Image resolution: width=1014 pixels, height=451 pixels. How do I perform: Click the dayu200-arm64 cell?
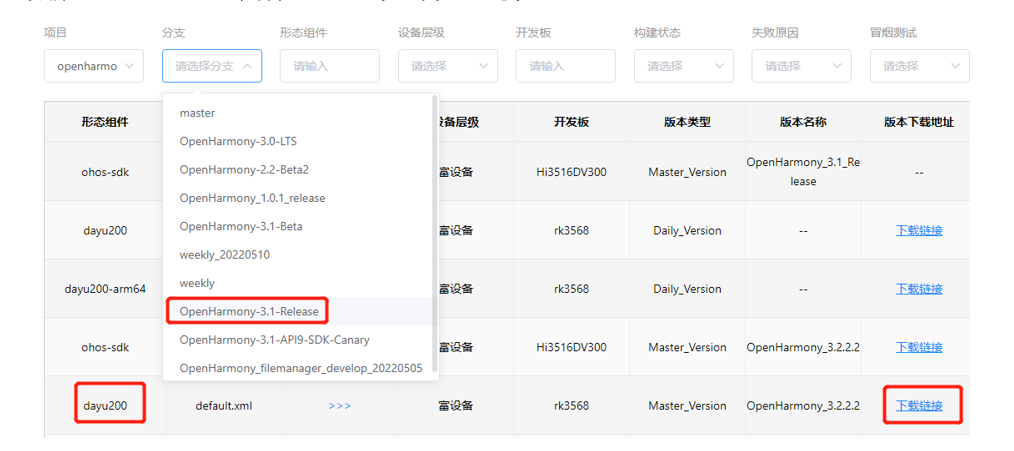(x=105, y=289)
